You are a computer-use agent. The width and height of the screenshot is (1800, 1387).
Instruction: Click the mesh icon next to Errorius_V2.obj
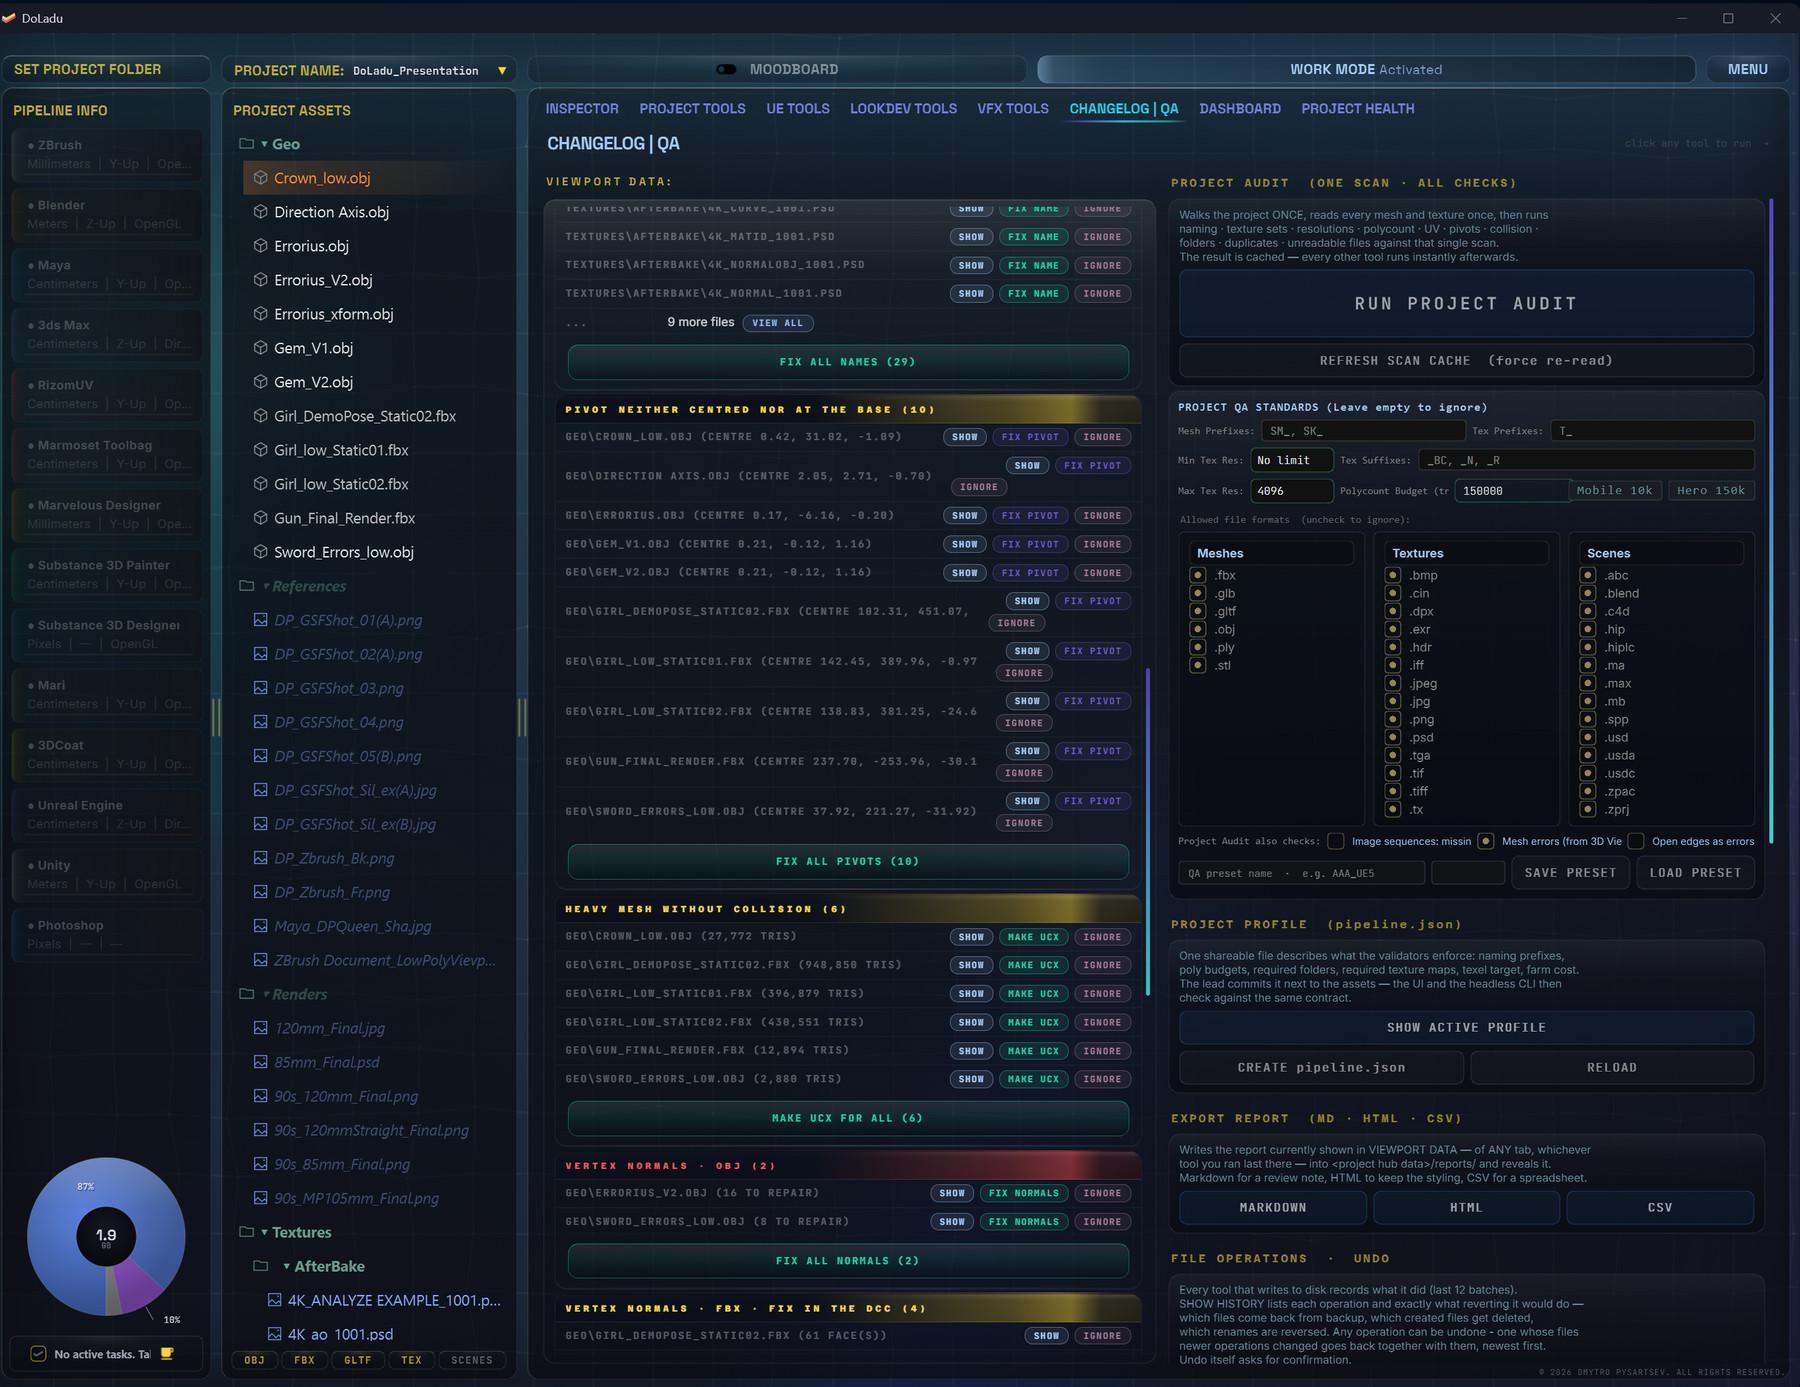(260, 280)
